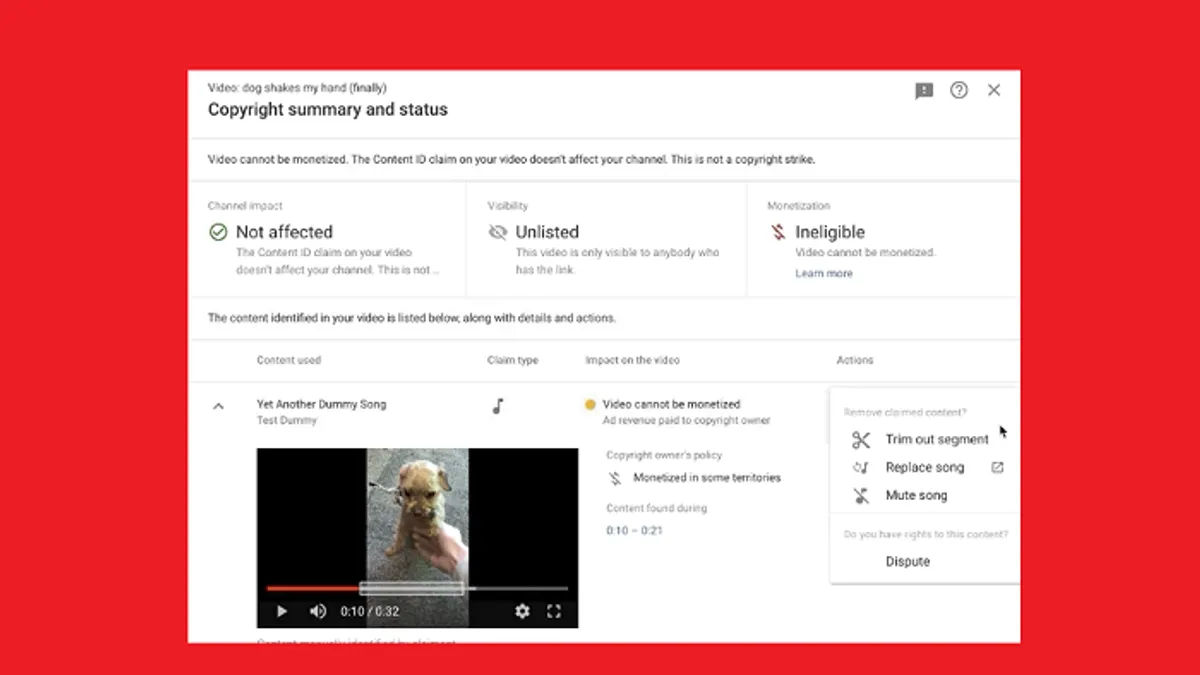Image resolution: width=1200 pixels, height=675 pixels.
Task: Click the Content found during label
Action: click(656, 508)
